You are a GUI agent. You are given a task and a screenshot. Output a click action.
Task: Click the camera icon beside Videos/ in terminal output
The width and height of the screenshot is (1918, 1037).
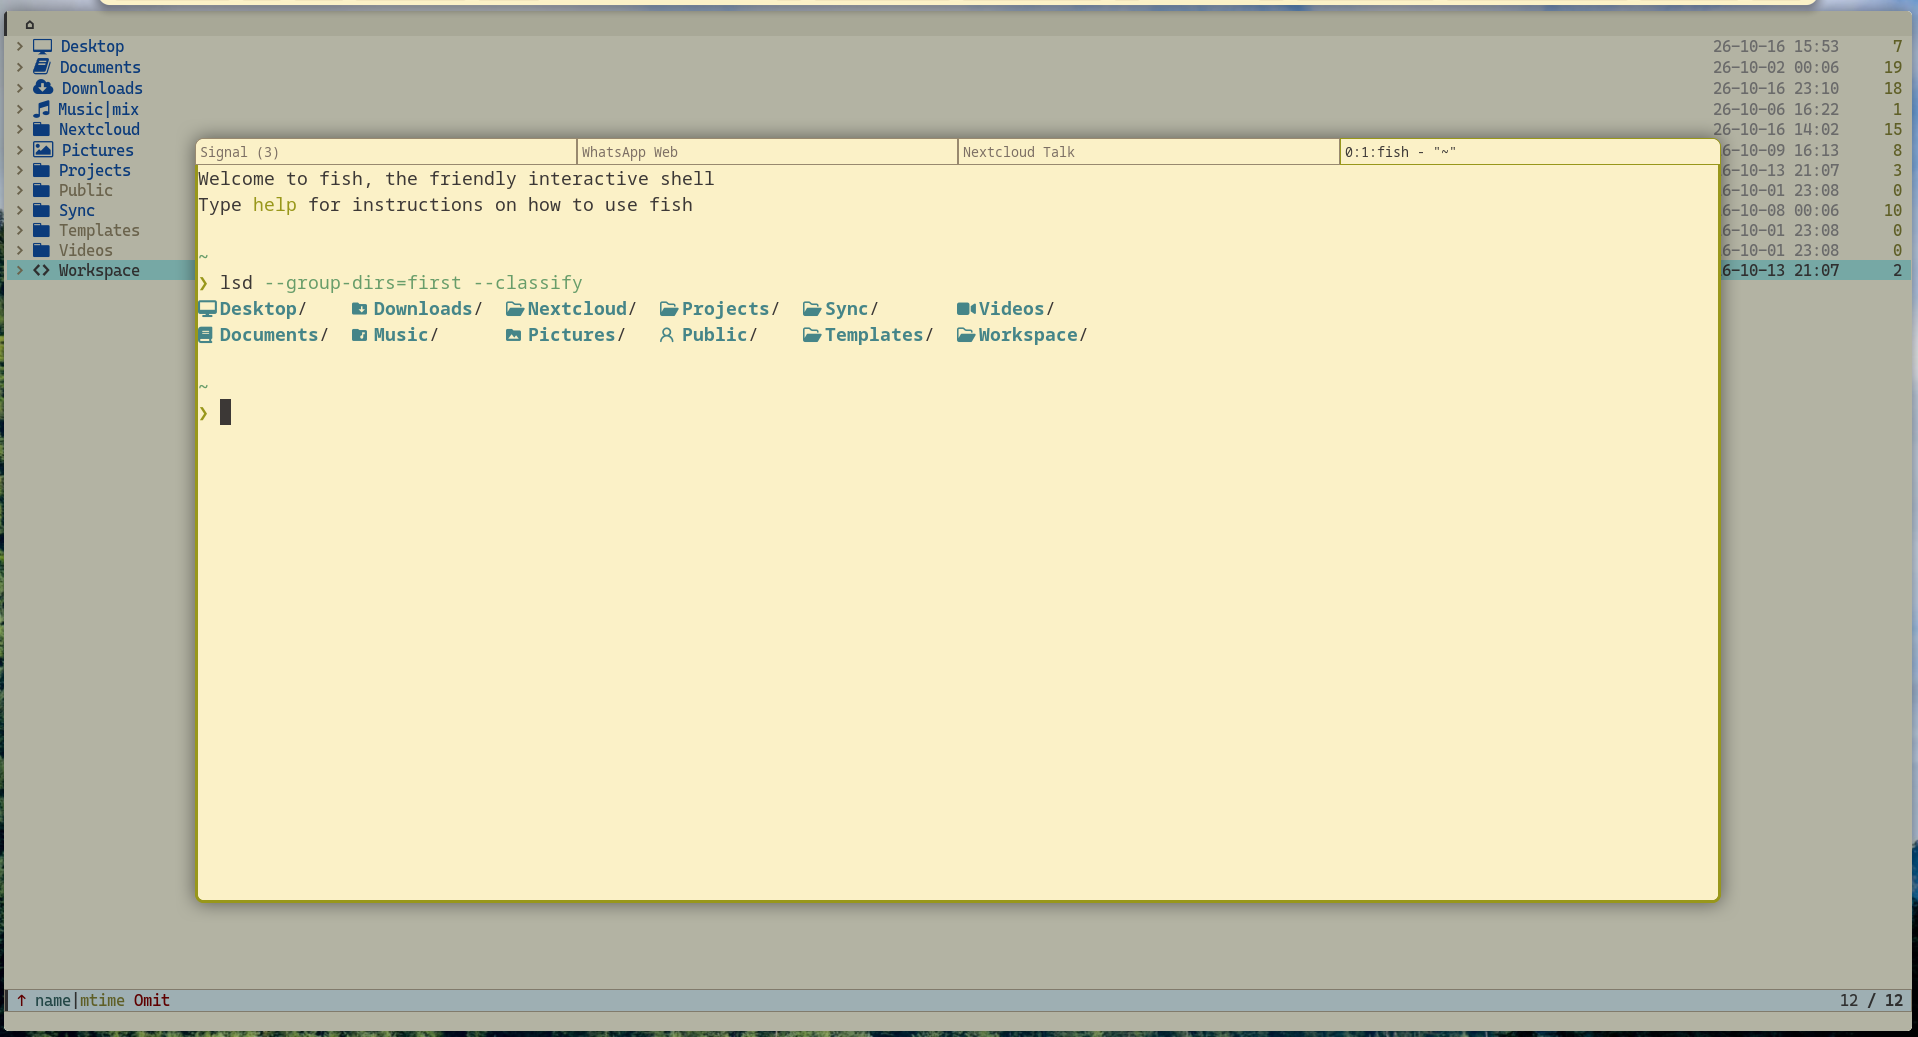point(966,309)
